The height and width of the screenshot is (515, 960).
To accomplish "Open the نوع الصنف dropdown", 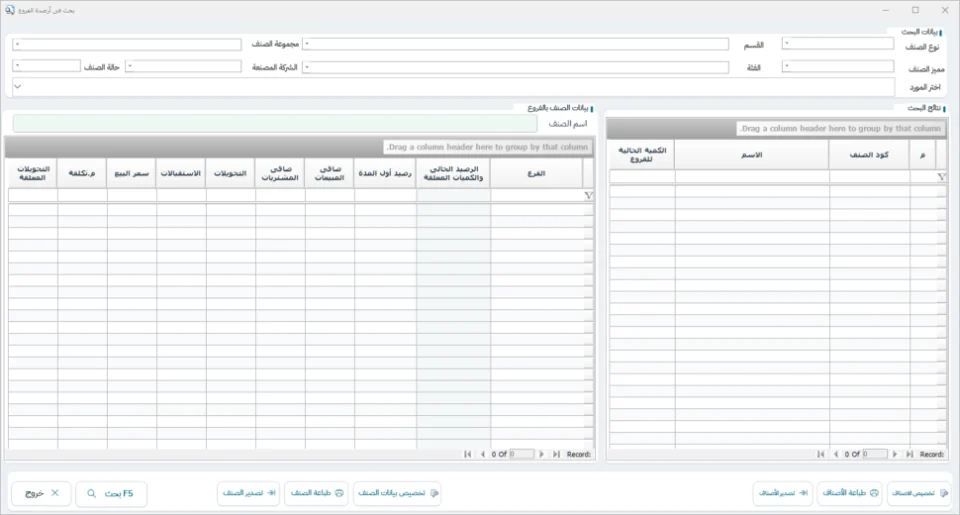I will point(838,43).
